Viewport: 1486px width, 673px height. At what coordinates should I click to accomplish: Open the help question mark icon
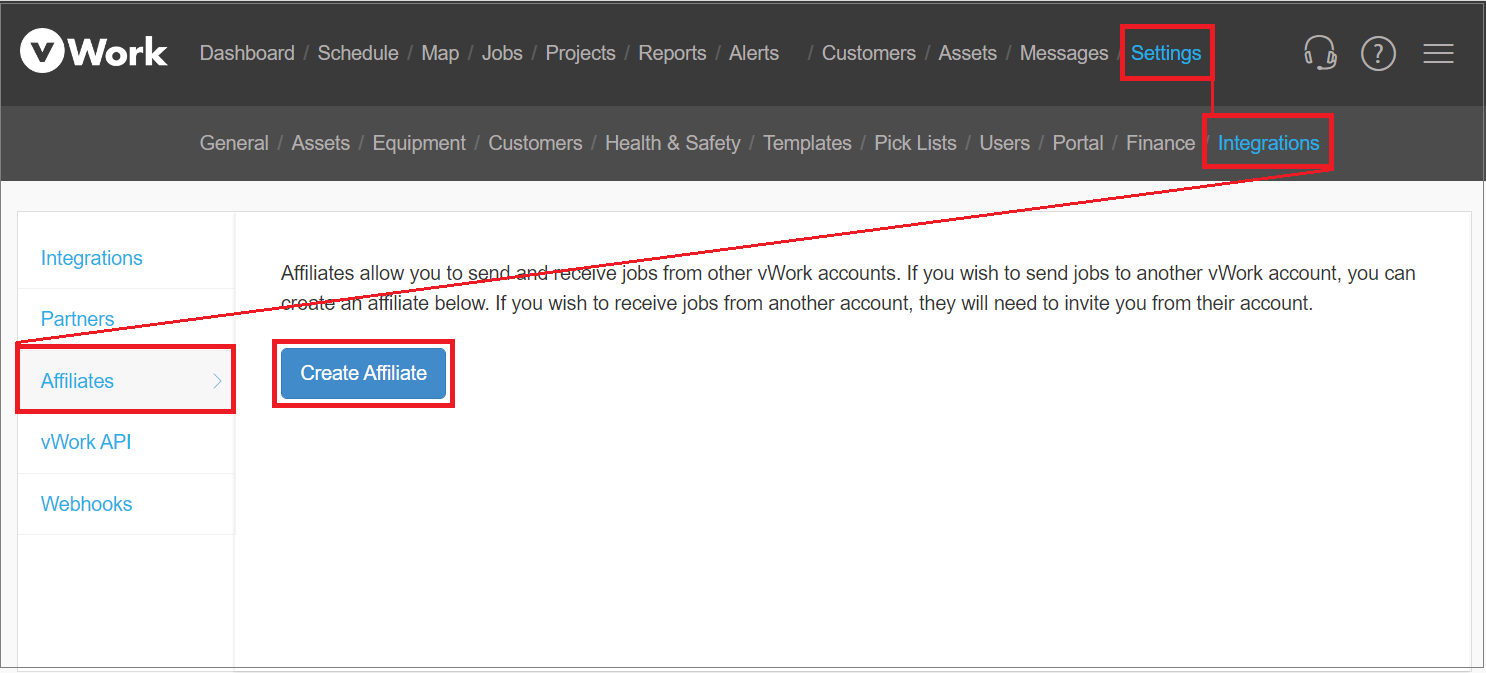(x=1378, y=53)
